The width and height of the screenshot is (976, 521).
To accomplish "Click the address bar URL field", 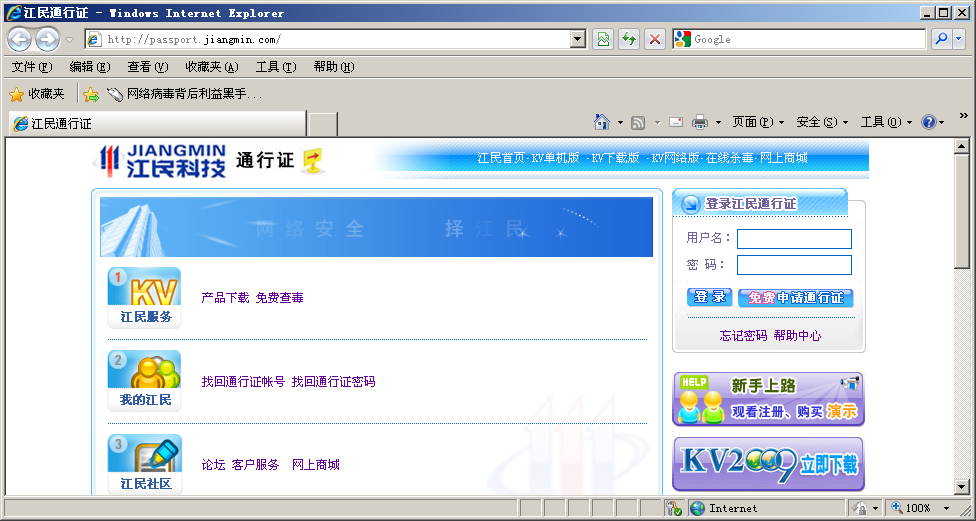I will (336, 39).
